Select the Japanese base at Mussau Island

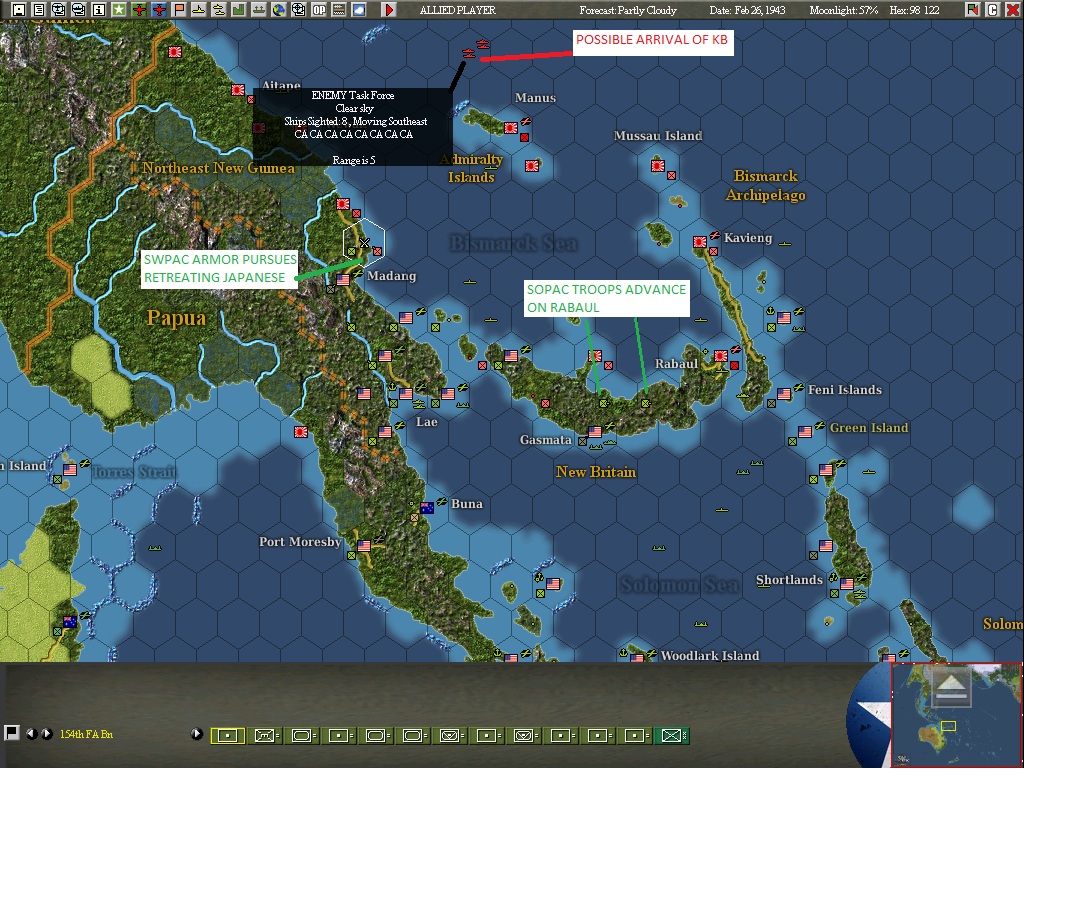(658, 166)
